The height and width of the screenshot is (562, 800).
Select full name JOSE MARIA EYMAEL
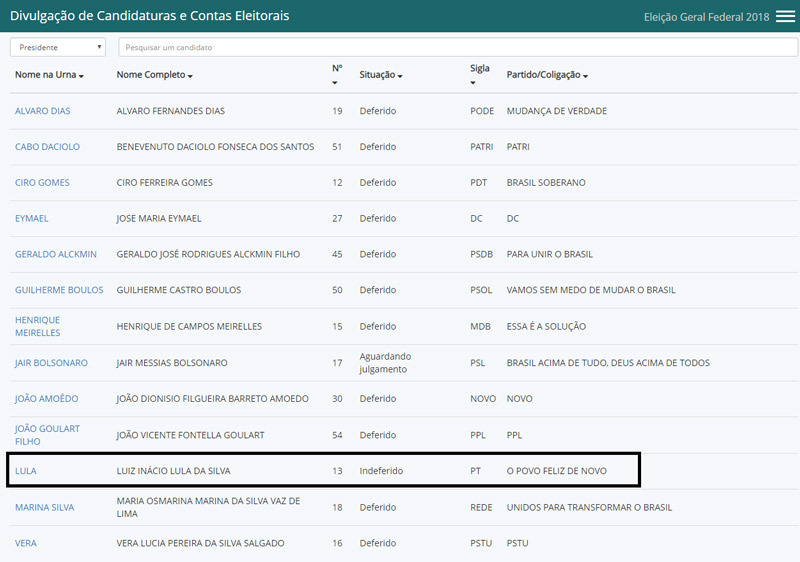tap(159, 218)
